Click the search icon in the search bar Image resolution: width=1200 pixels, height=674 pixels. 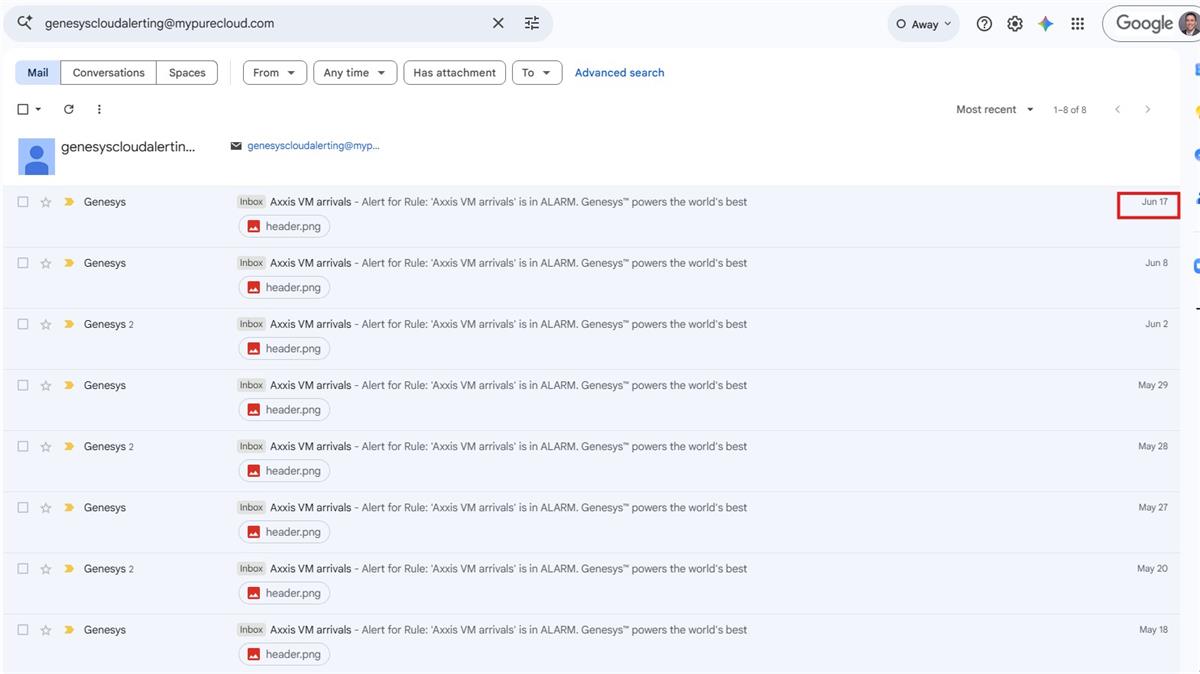pos(25,23)
